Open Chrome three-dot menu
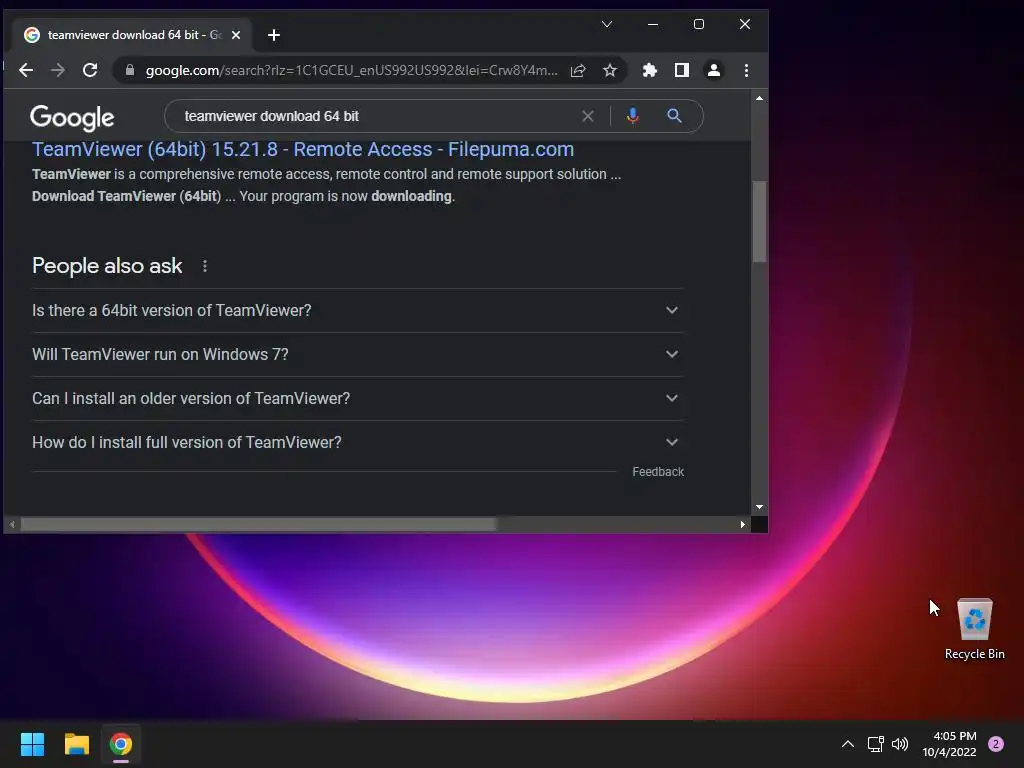 tap(746, 71)
